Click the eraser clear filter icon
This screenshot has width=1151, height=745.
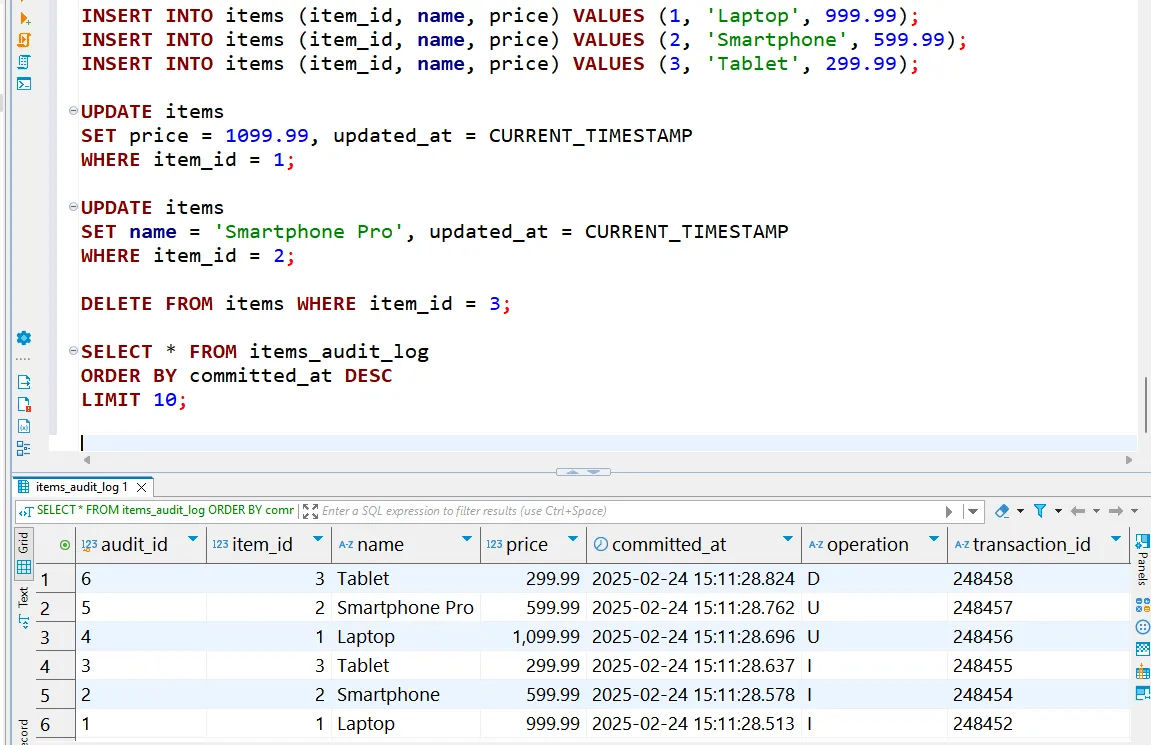point(1002,511)
